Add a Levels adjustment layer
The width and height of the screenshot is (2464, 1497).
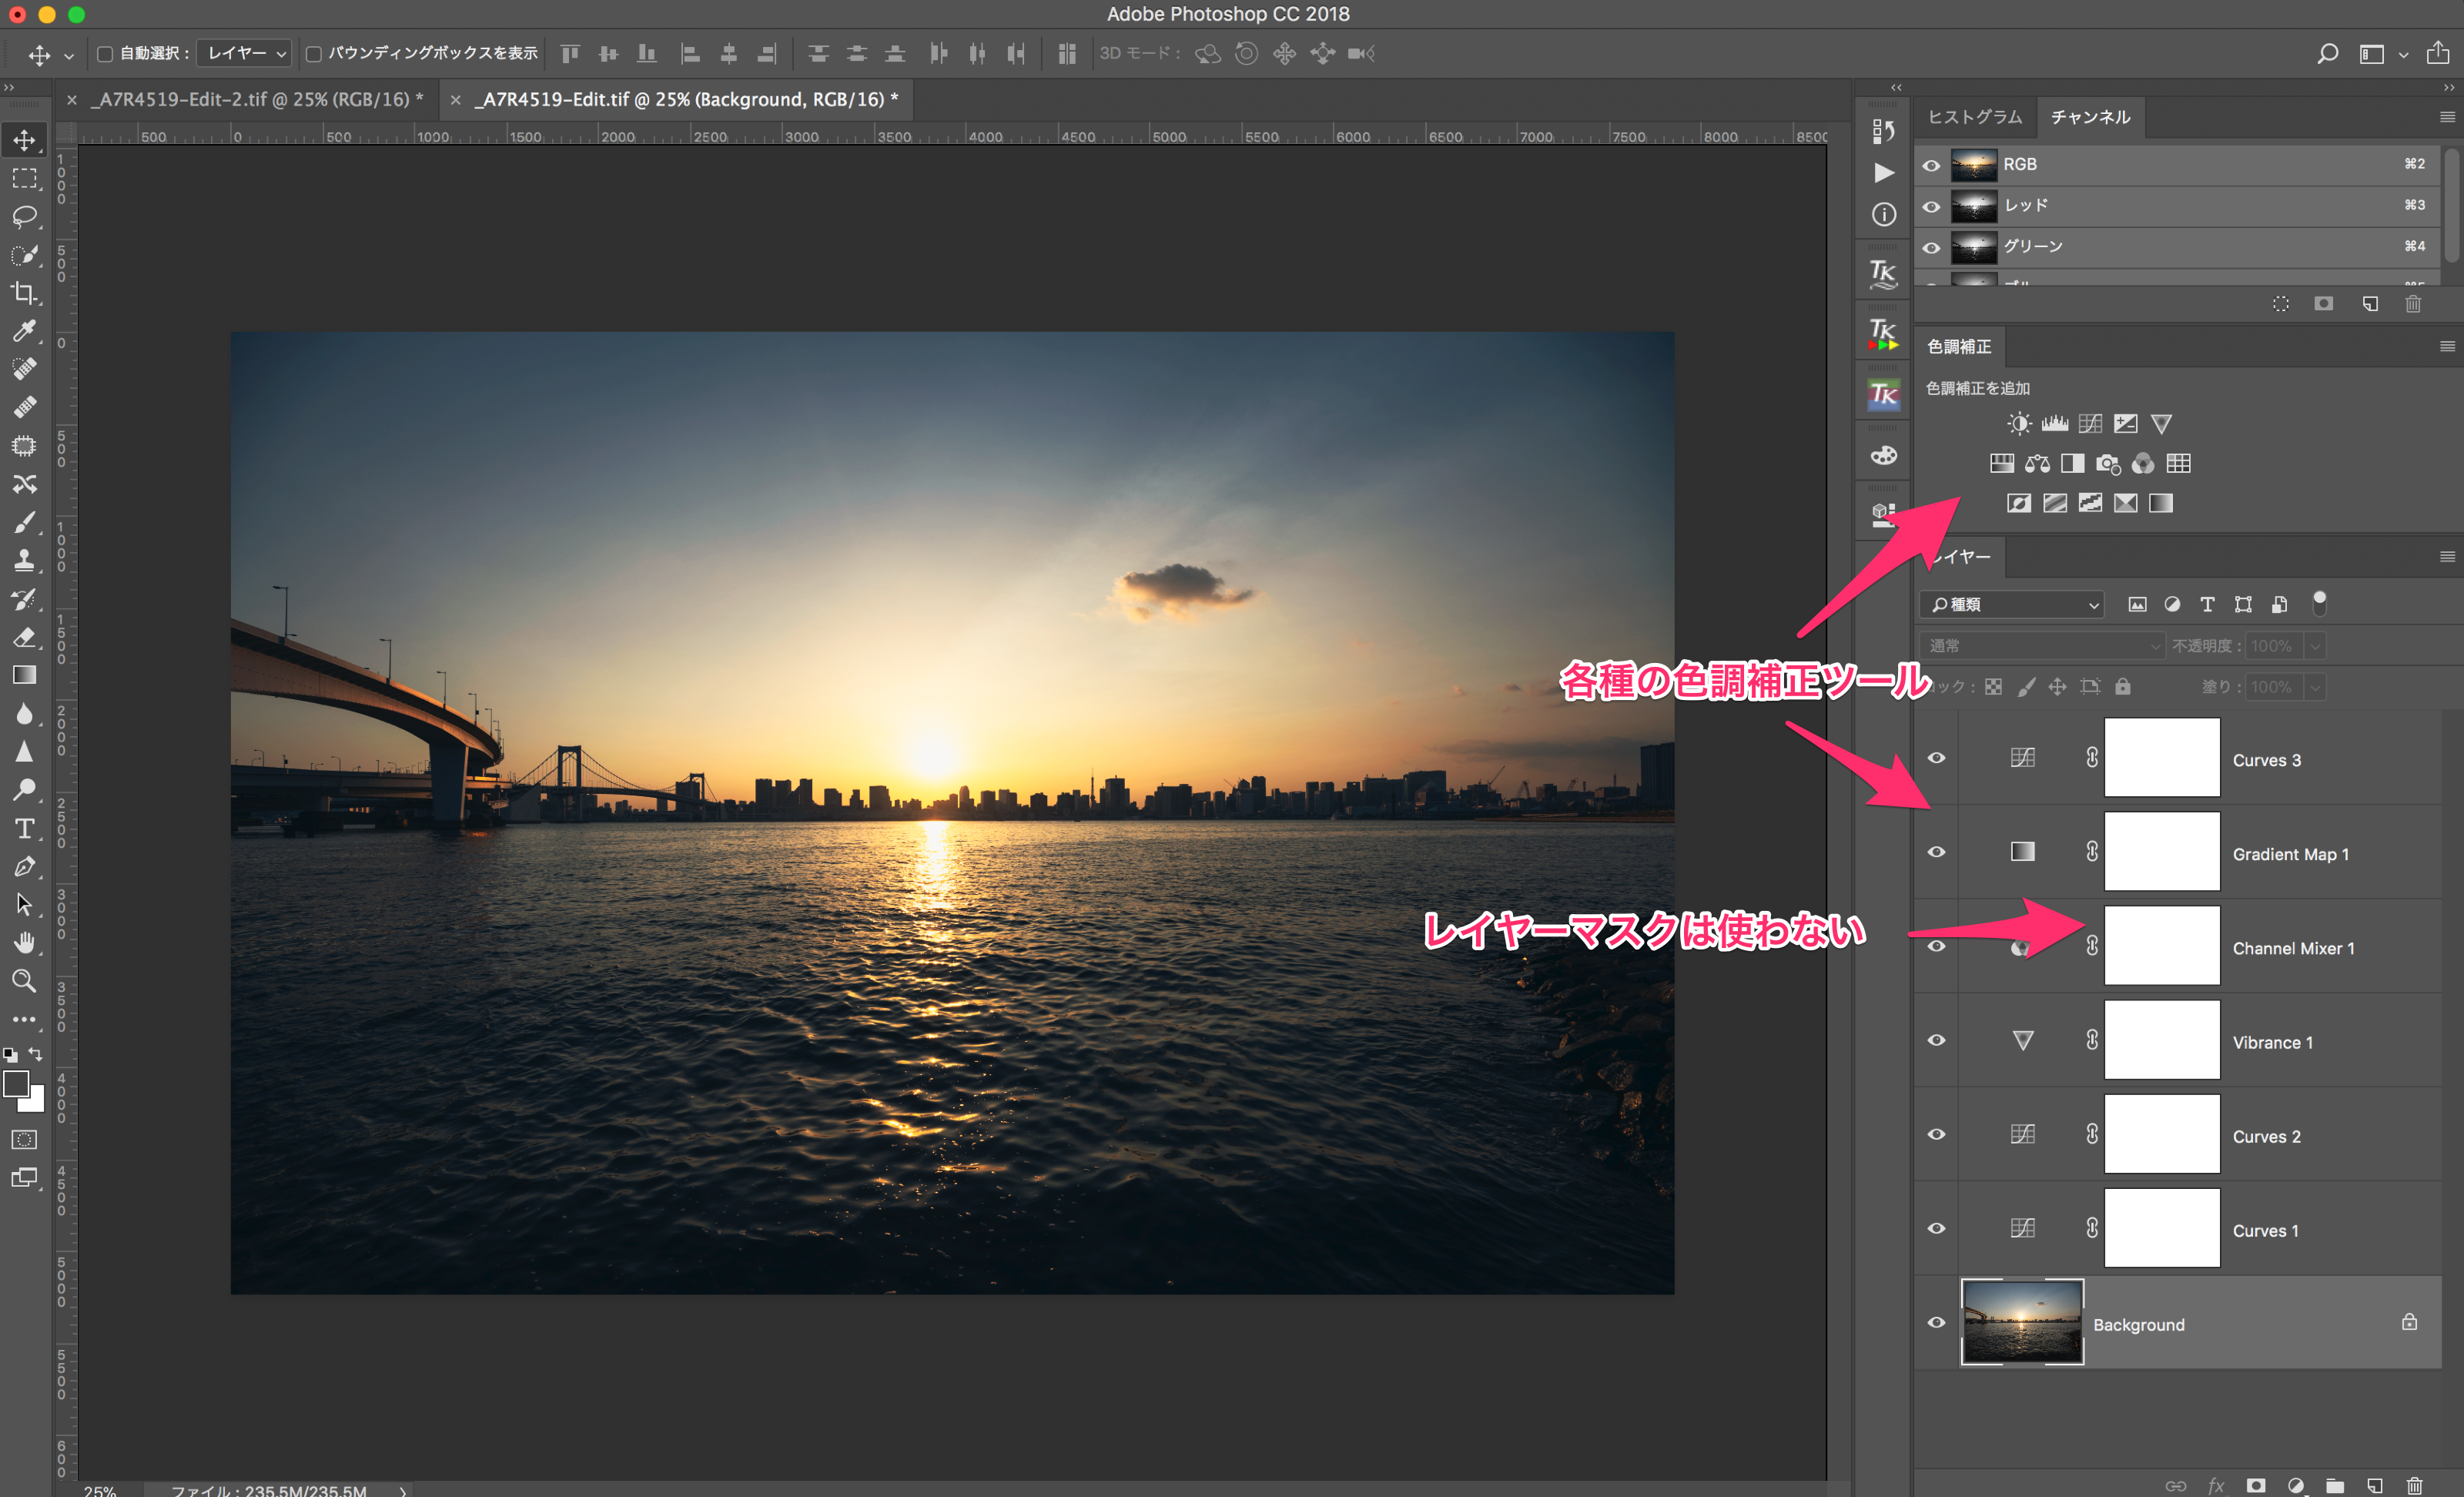2055,424
